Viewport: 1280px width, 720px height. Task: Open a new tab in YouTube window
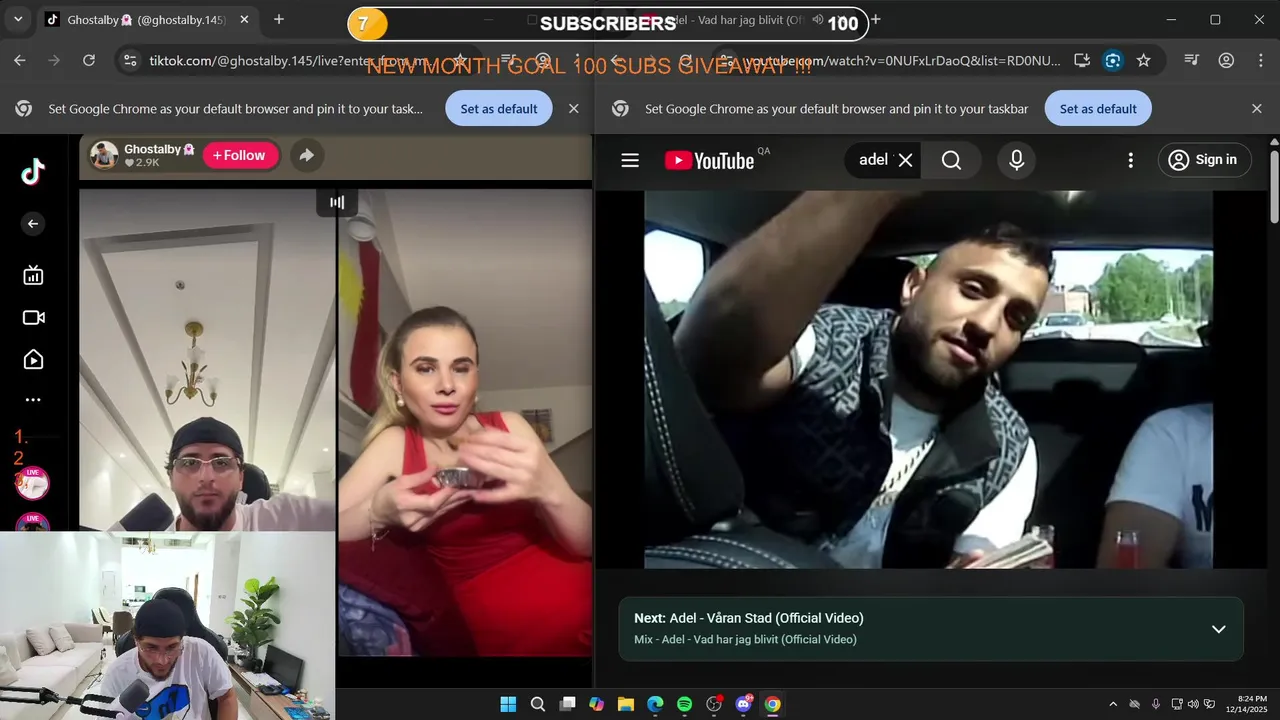click(876, 20)
